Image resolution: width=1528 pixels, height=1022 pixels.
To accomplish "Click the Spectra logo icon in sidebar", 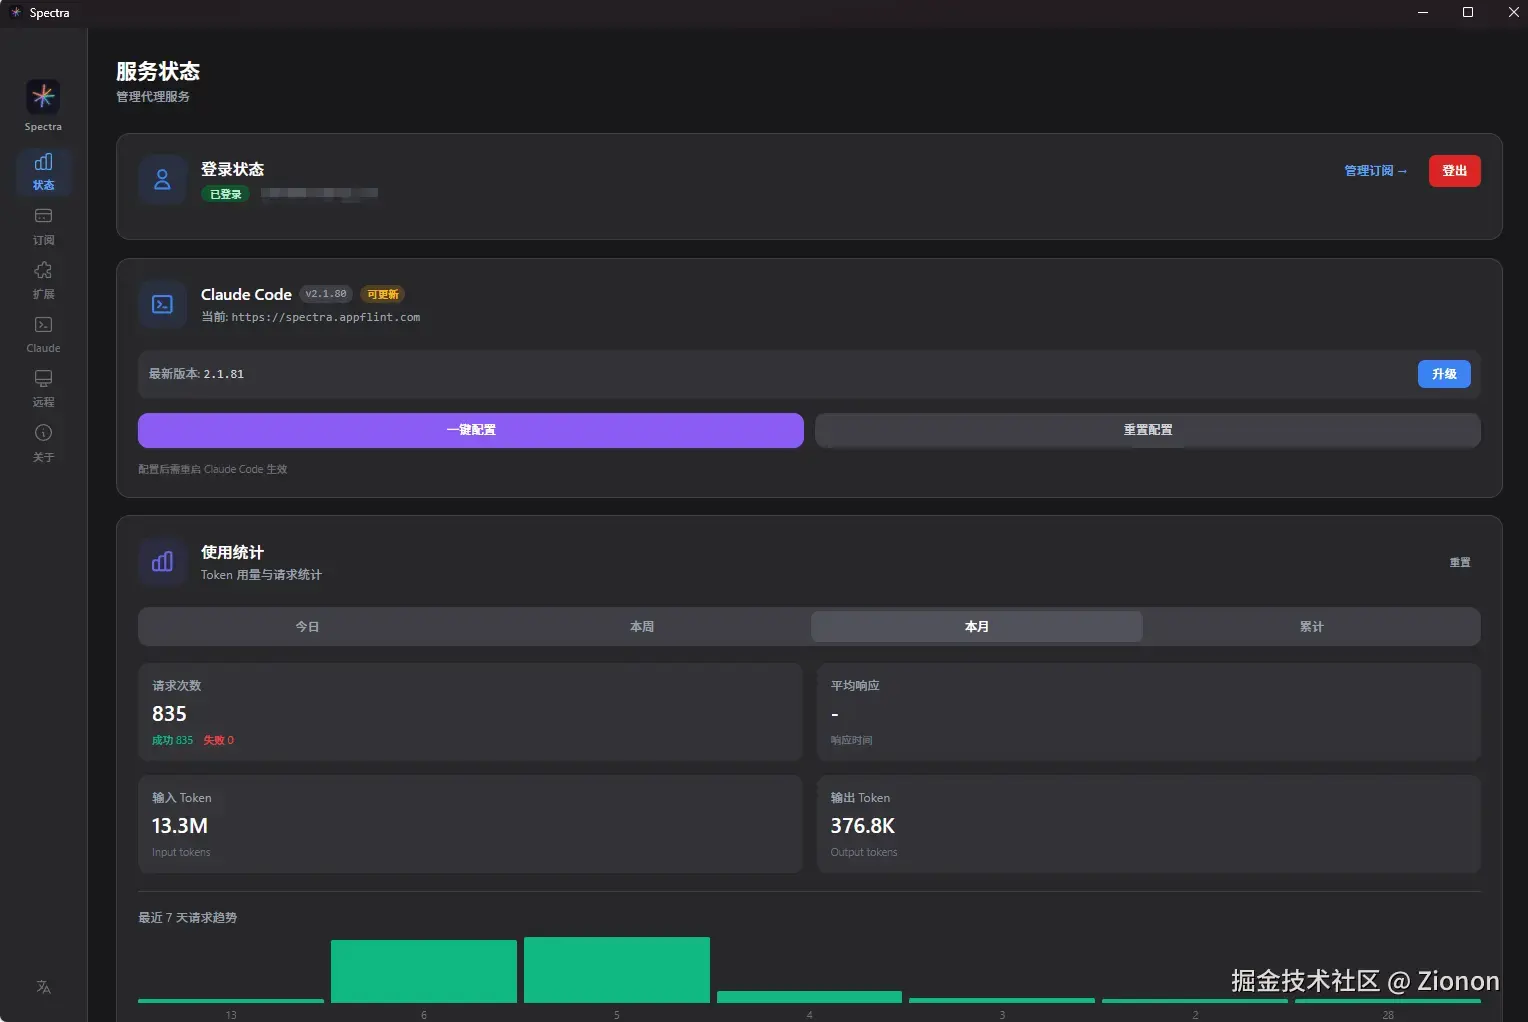I will 43,97.
